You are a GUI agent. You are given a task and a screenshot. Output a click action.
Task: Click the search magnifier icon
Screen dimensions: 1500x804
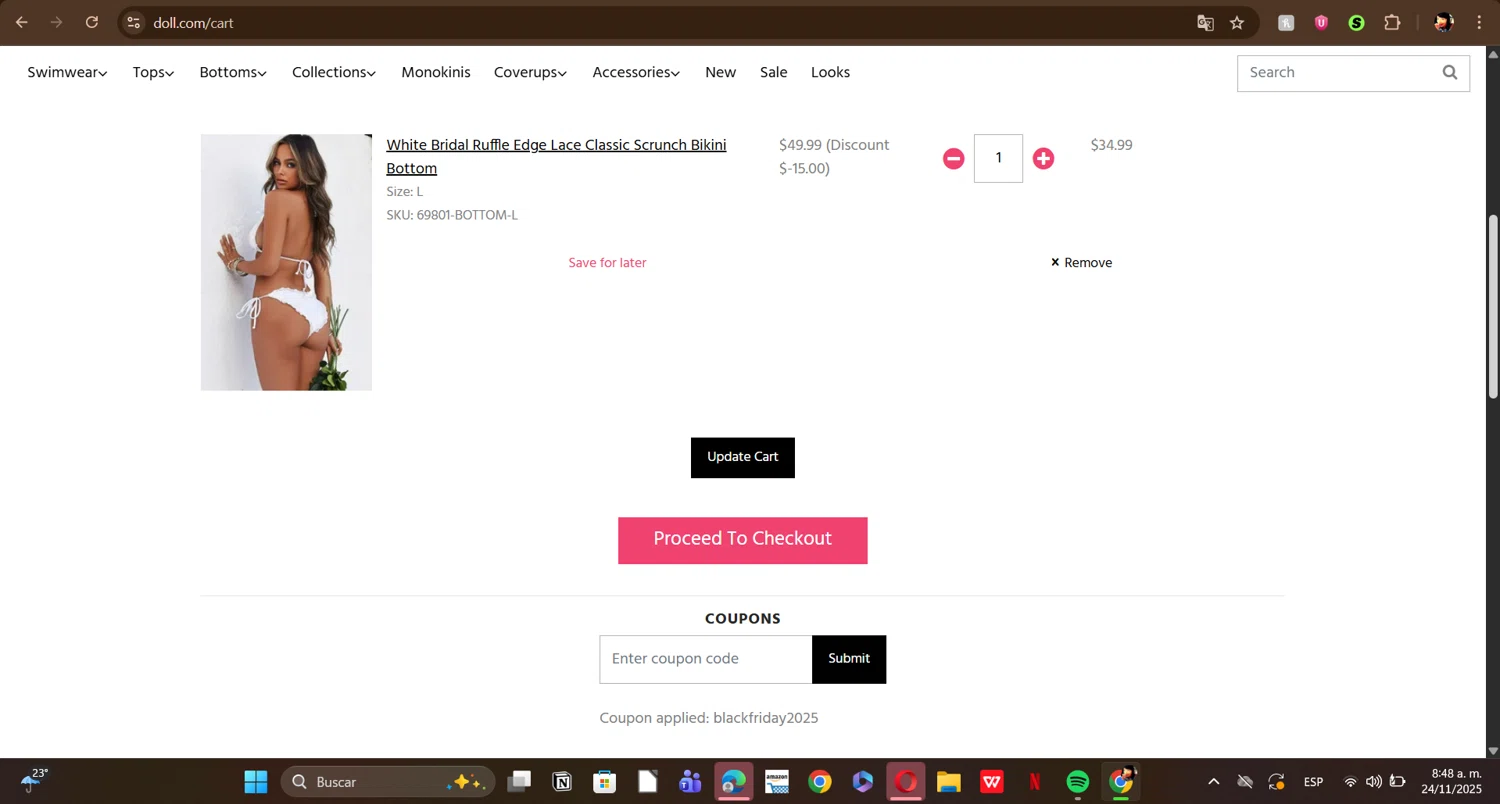(x=1450, y=72)
